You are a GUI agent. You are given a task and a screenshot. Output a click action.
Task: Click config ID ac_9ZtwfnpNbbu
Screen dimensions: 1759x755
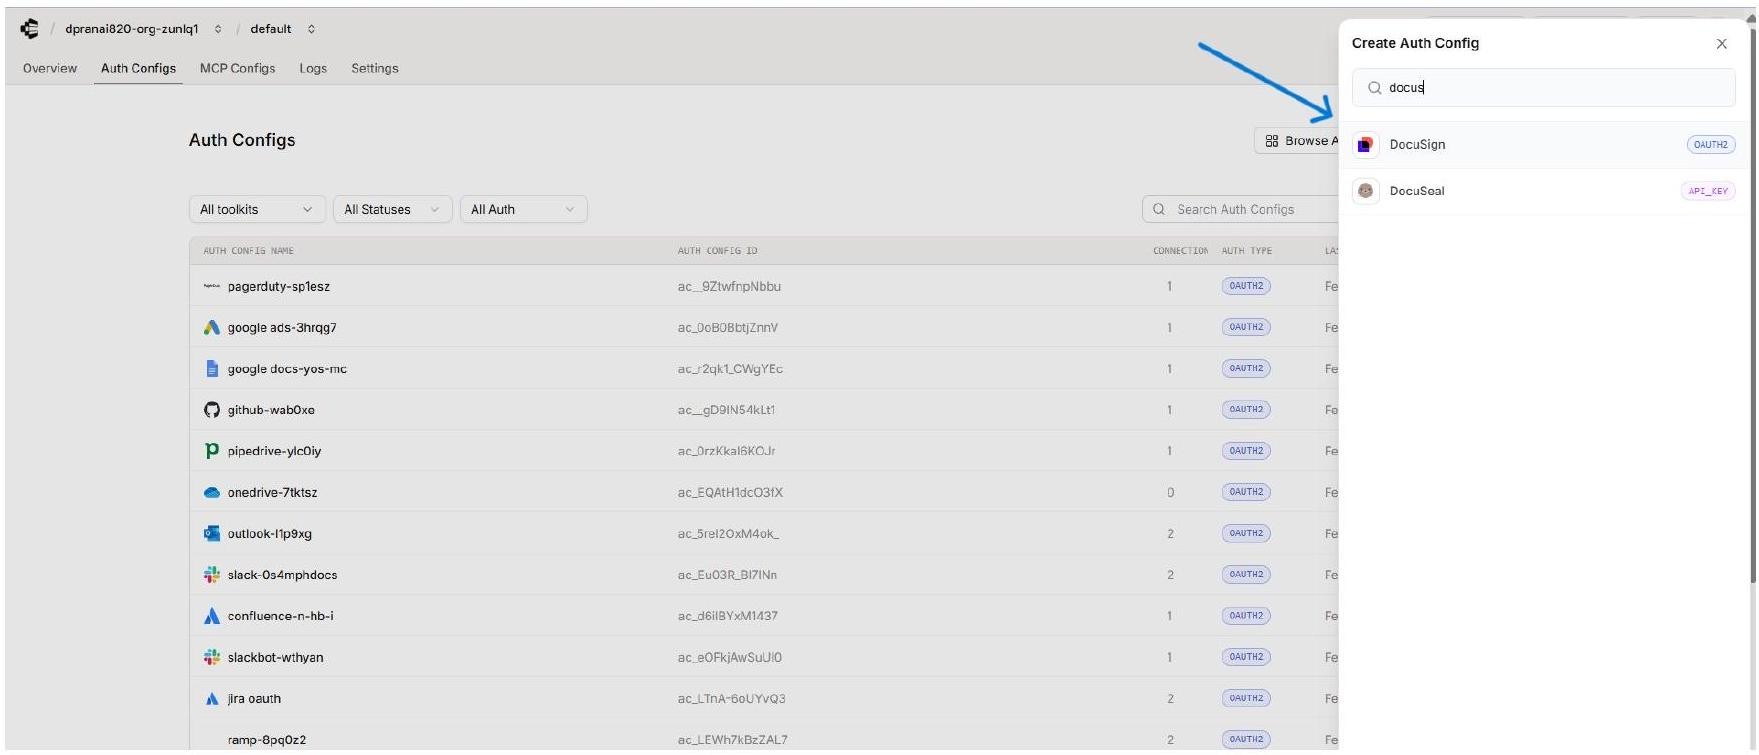coord(729,286)
